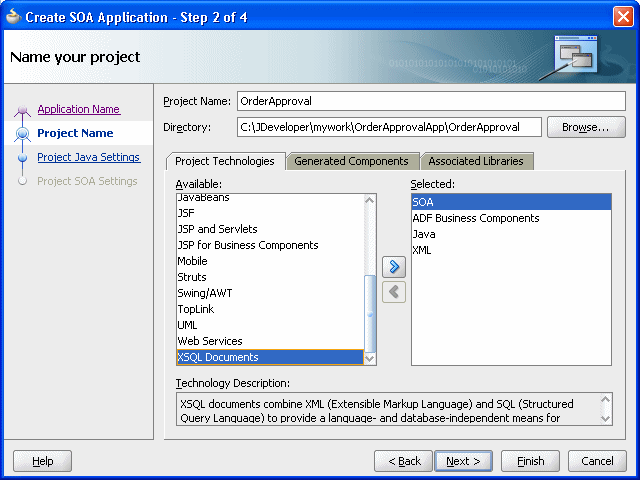Select Mobile in Available list
This screenshot has height=480, width=640.
coord(270,261)
